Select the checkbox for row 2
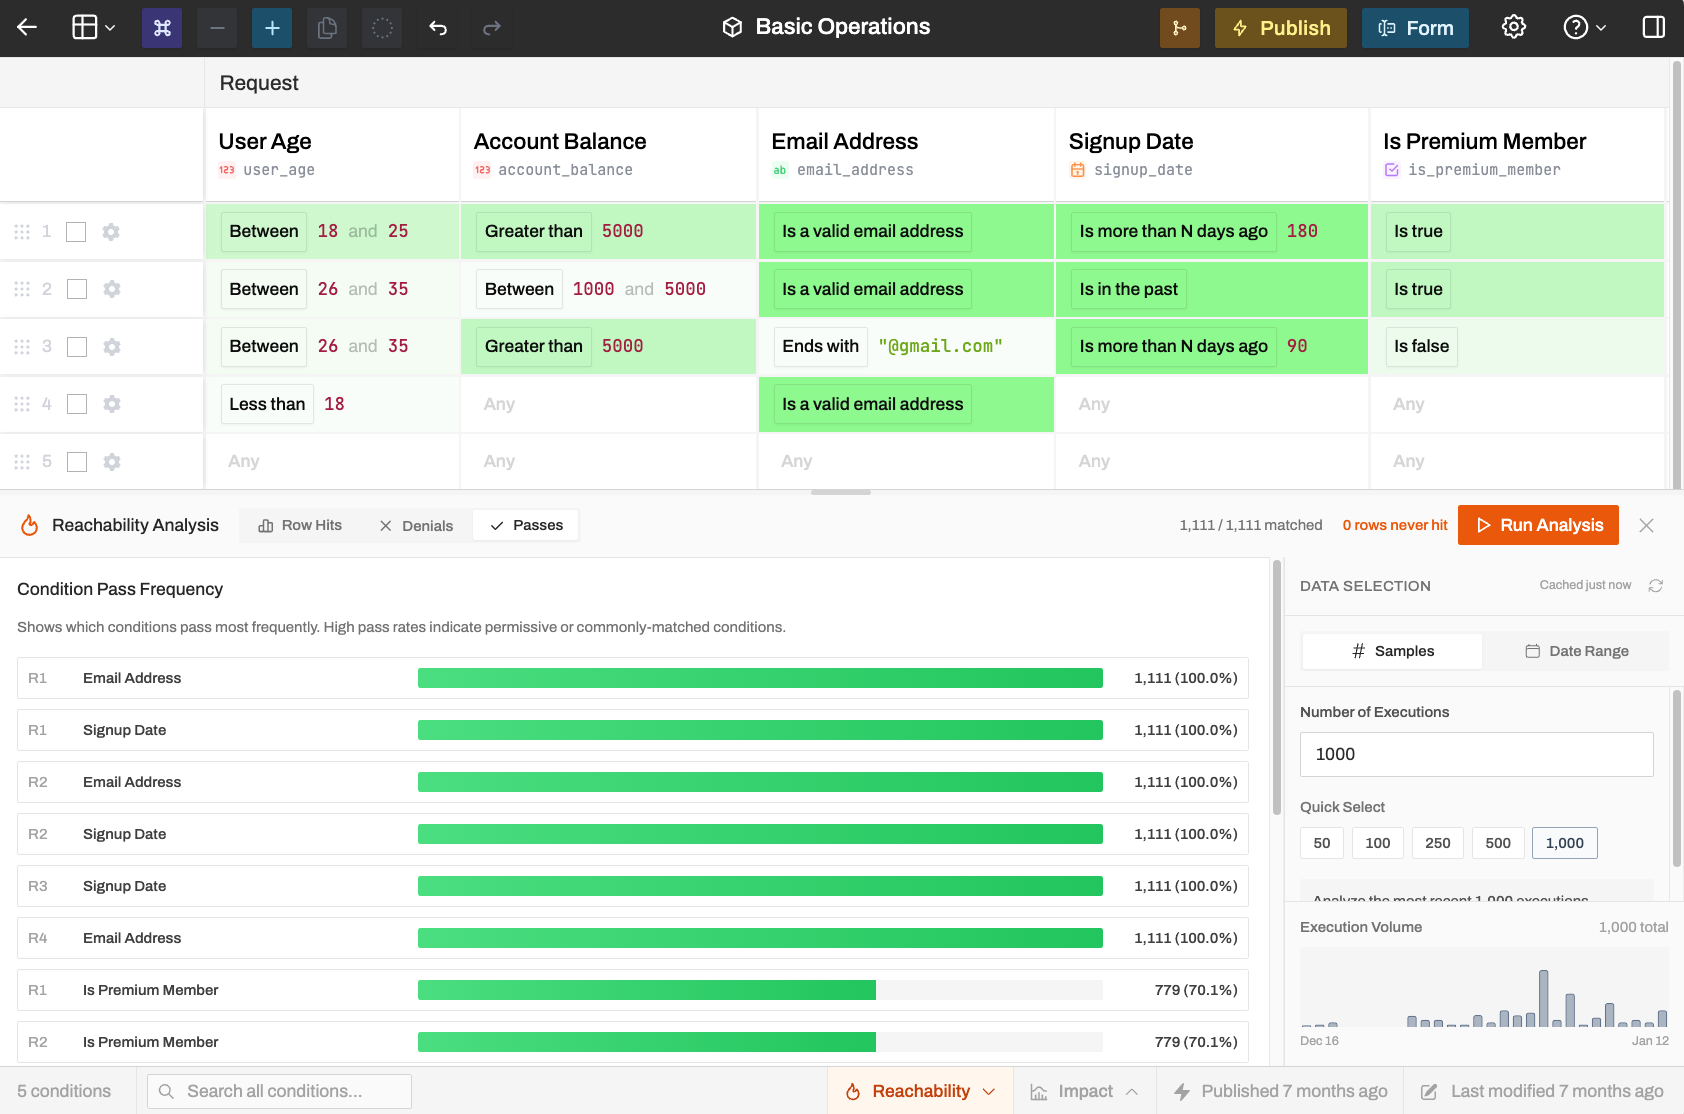This screenshot has width=1684, height=1114. (x=76, y=289)
